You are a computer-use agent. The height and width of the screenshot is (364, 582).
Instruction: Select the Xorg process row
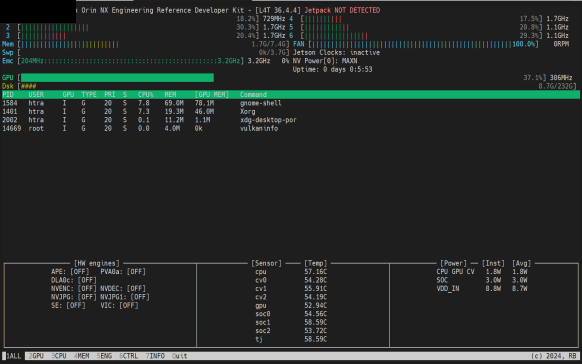tap(291, 112)
